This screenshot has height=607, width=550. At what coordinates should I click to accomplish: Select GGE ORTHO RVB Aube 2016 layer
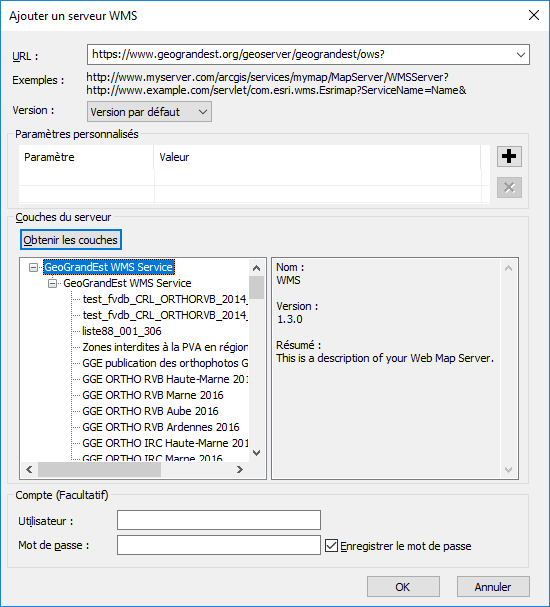(x=150, y=411)
